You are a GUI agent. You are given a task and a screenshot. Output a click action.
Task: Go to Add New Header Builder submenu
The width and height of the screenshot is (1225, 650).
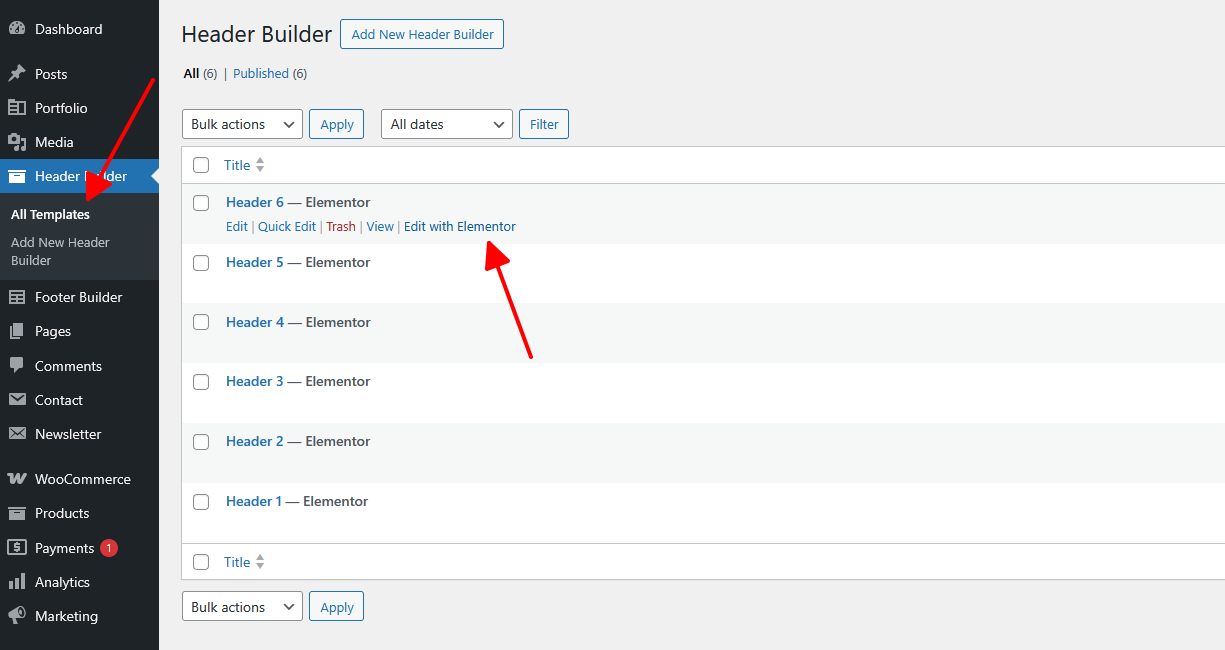click(x=60, y=251)
